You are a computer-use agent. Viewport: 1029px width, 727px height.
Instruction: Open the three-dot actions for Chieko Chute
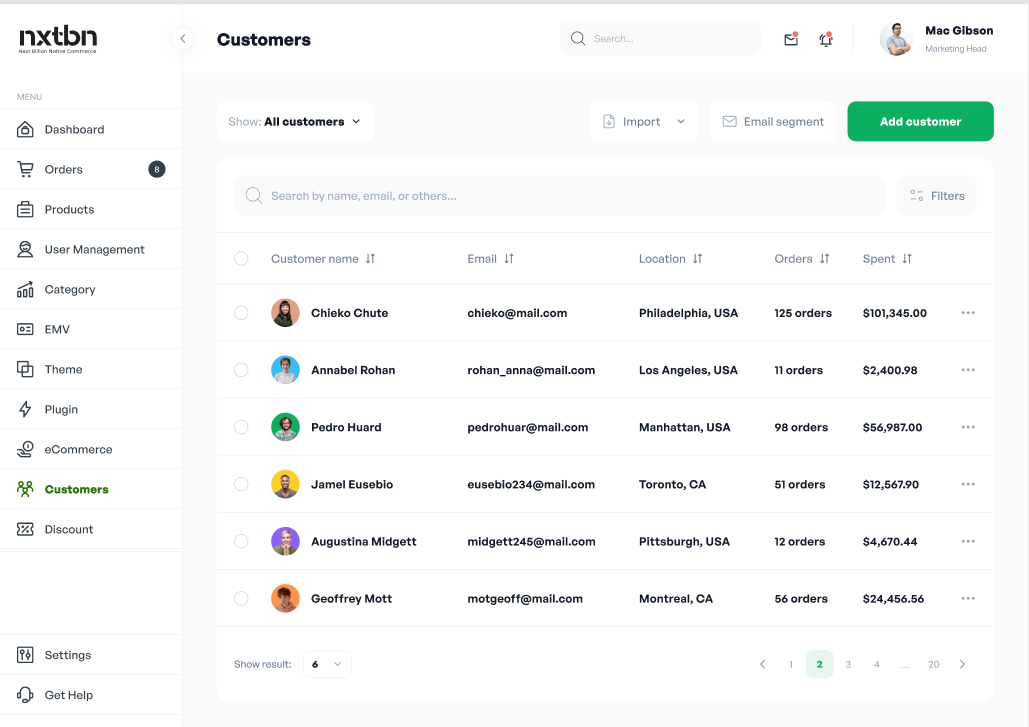967,313
